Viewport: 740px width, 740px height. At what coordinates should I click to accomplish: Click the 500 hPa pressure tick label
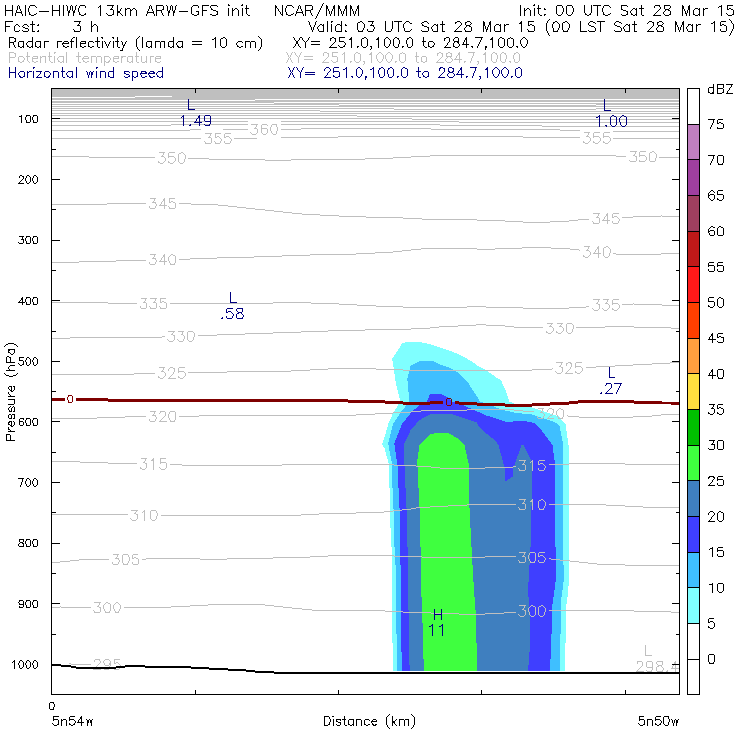(x=28, y=362)
